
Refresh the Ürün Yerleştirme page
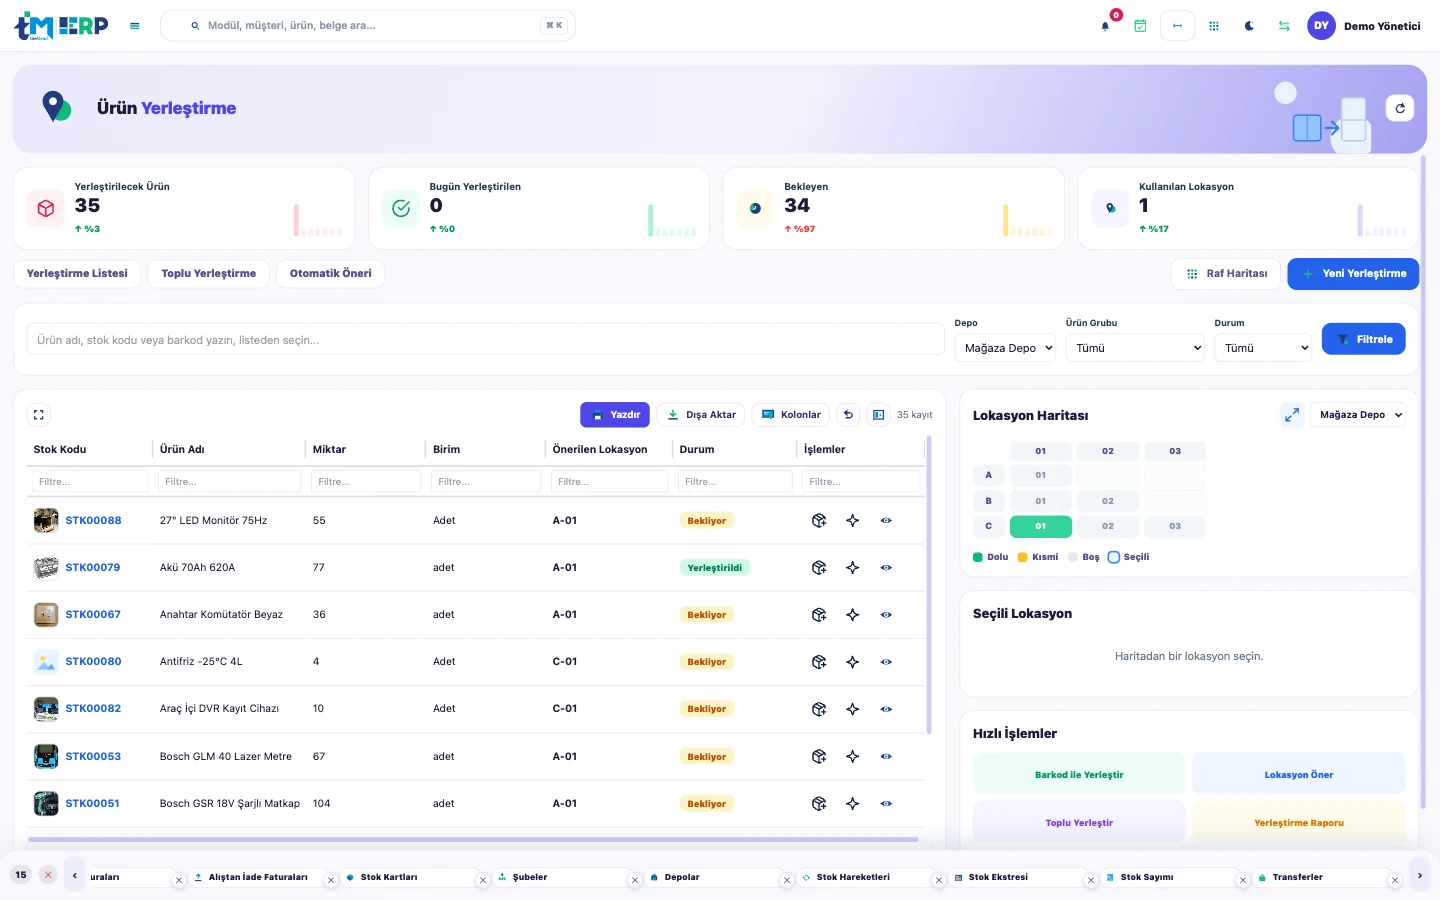tap(1400, 108)
